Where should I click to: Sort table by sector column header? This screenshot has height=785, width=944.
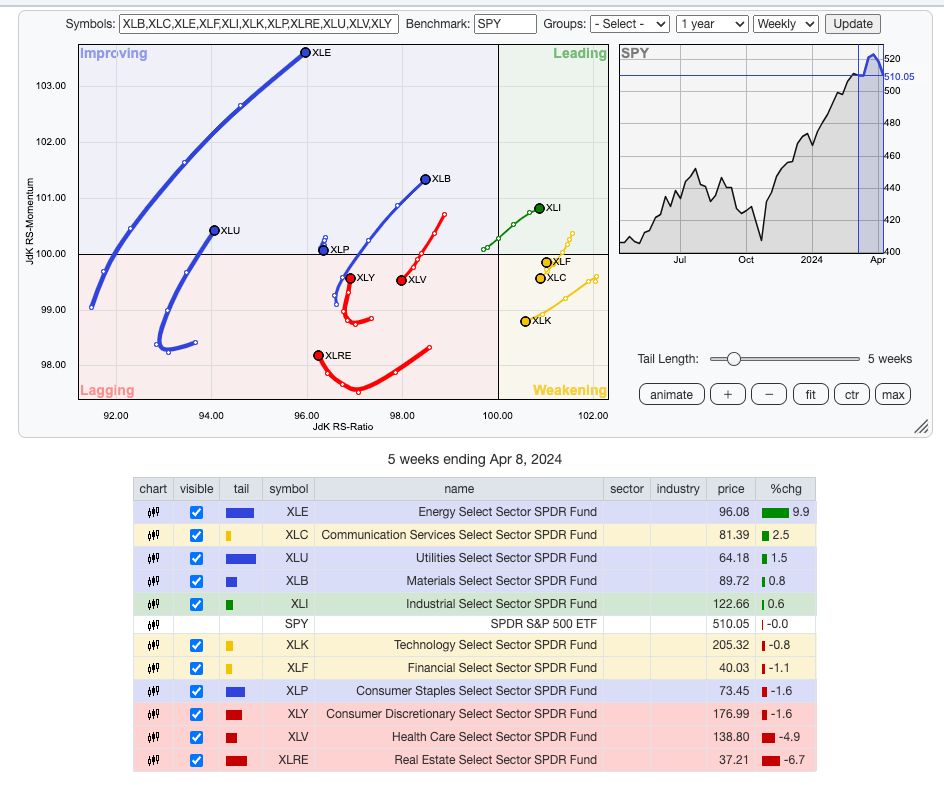point(627,489)
